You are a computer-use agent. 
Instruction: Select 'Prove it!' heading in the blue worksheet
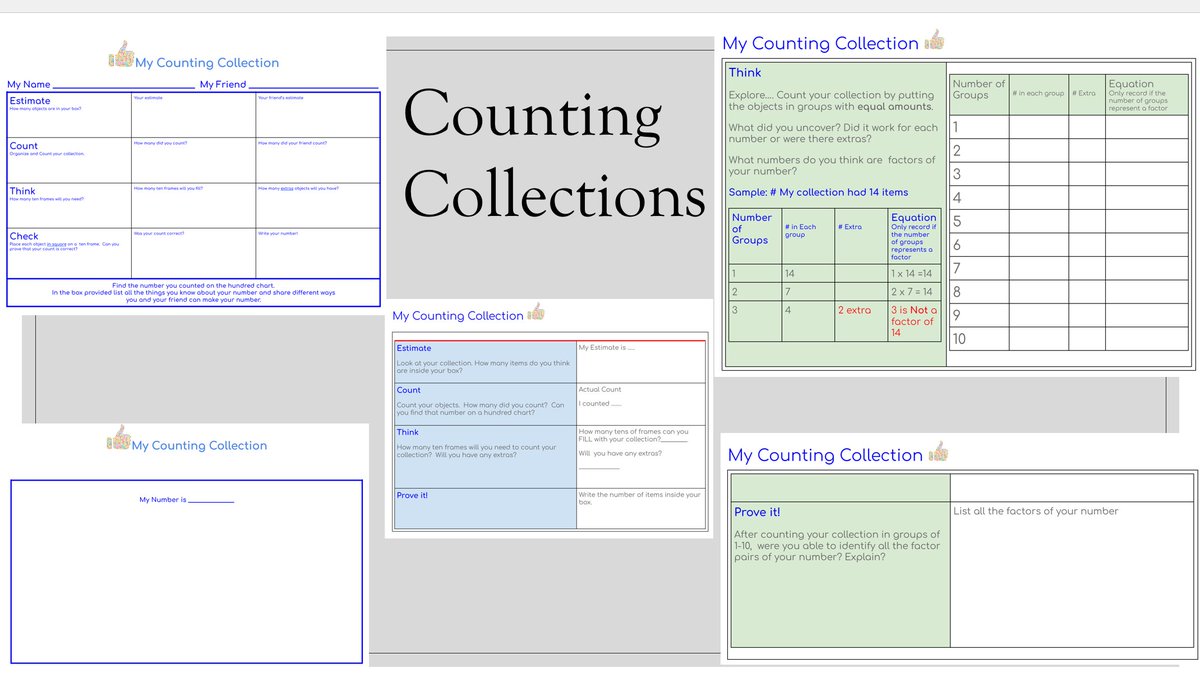(x=412, y=495)
